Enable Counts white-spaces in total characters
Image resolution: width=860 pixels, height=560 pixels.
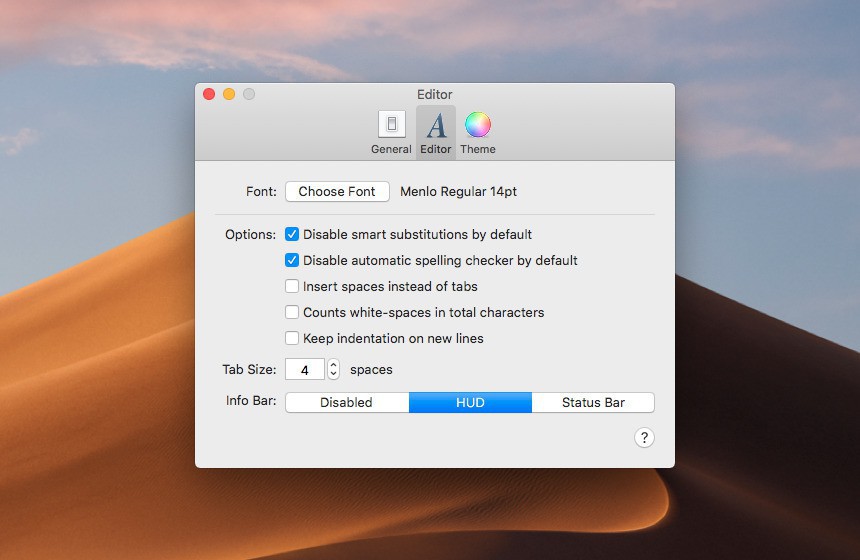click(x=292, y=312)
